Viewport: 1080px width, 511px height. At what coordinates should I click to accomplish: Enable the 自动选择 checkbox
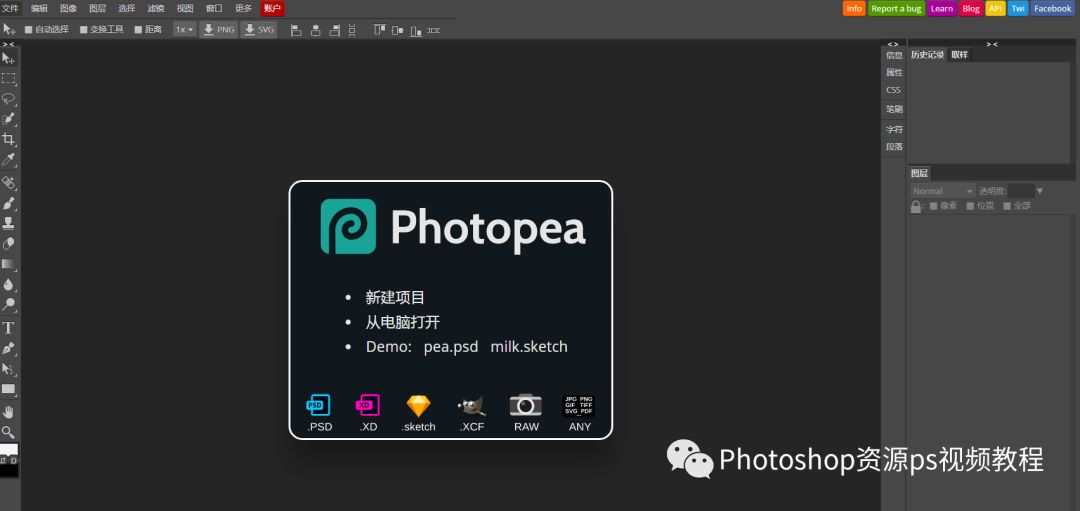pos(28,30)
